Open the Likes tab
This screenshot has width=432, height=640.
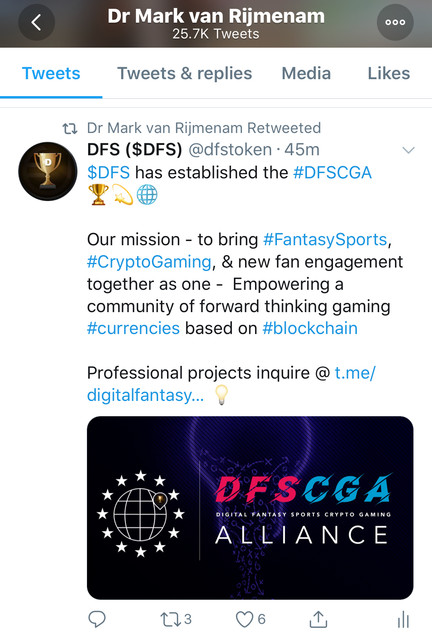point(389,73)
